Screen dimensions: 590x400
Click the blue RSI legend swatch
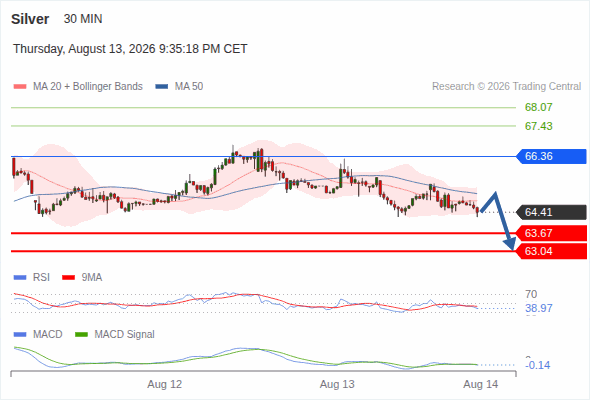(20, 278)
